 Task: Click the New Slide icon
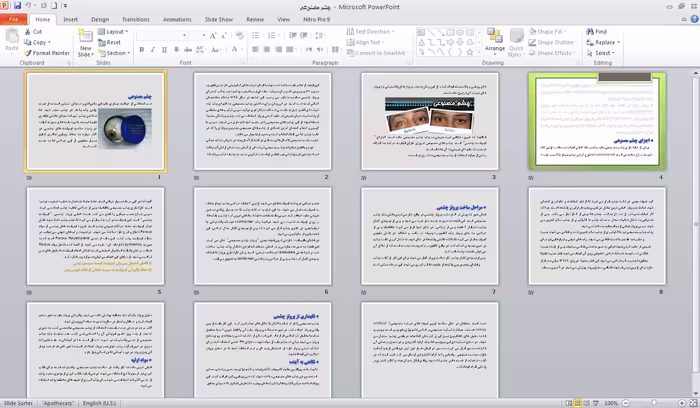pos(85,37)
